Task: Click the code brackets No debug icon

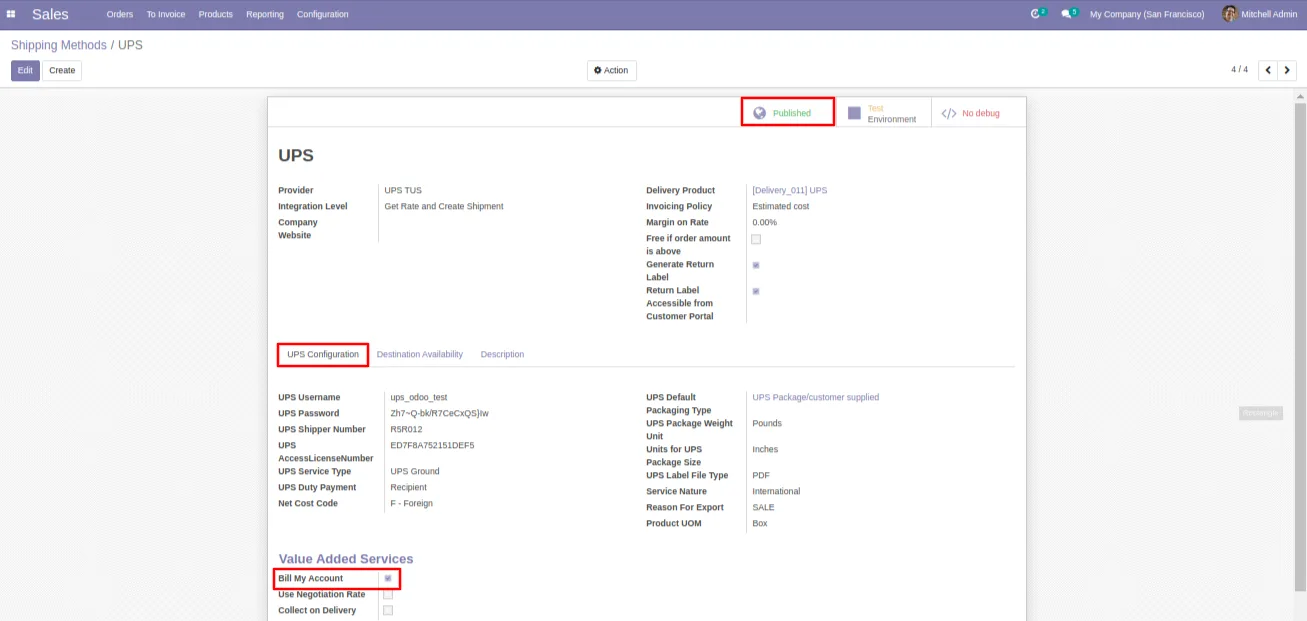Action: 949,113
